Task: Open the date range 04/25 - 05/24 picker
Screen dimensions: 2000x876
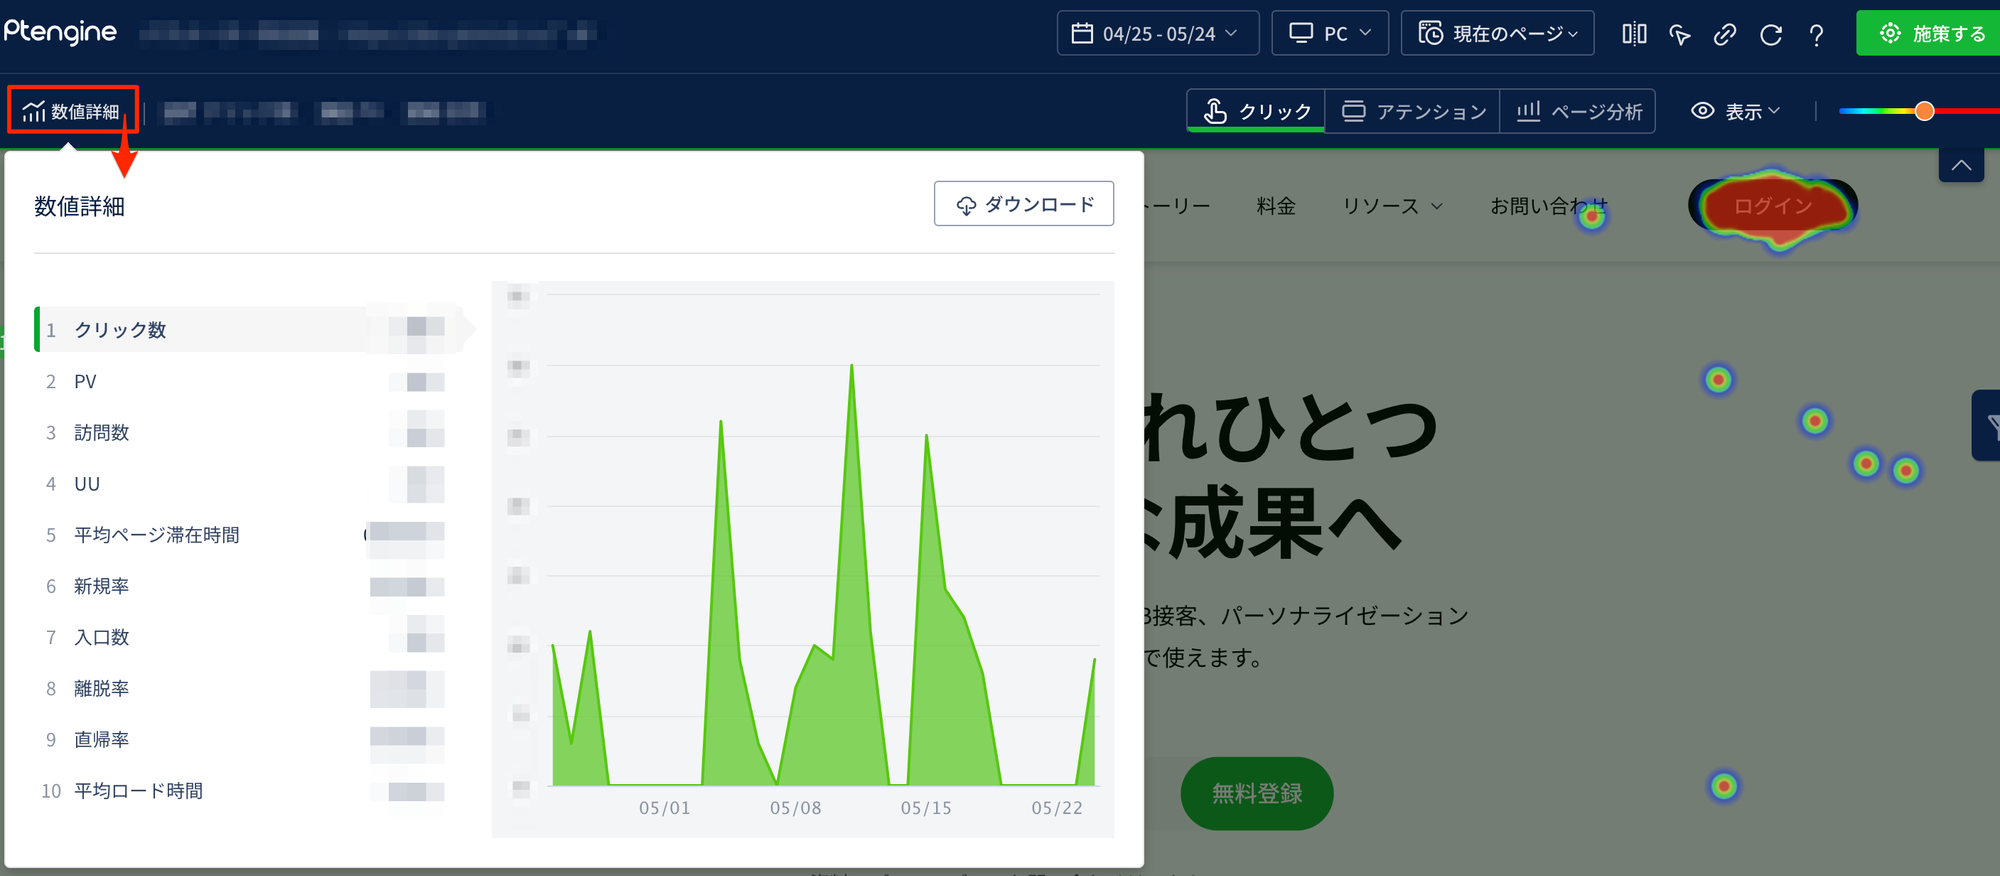Action: tap(1154, 34)
